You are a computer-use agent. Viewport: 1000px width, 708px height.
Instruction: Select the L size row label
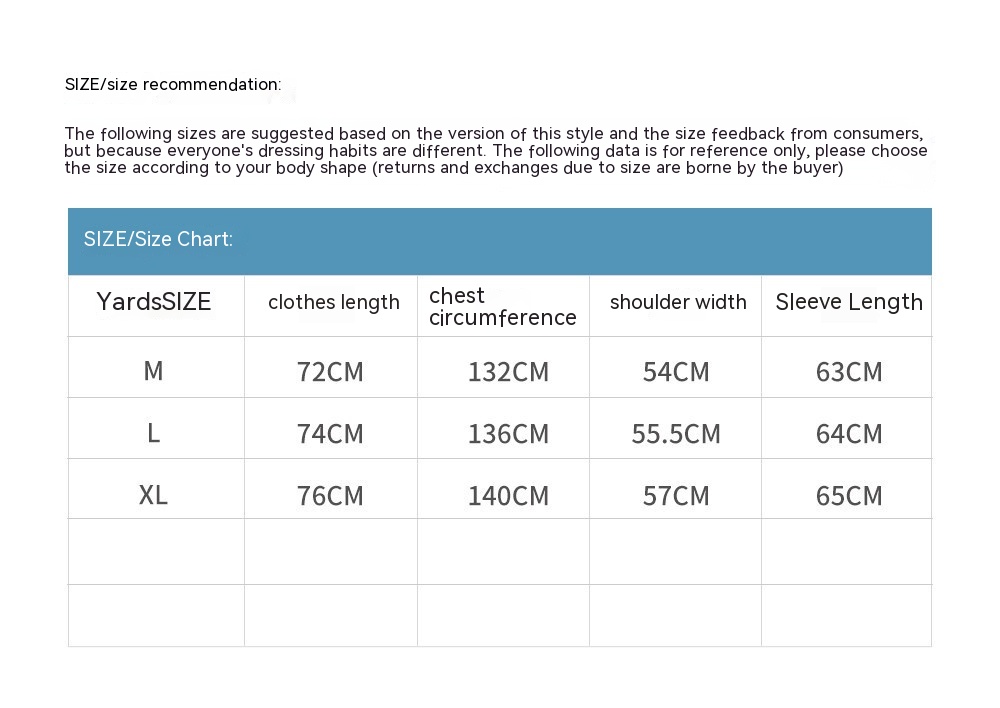153,433
